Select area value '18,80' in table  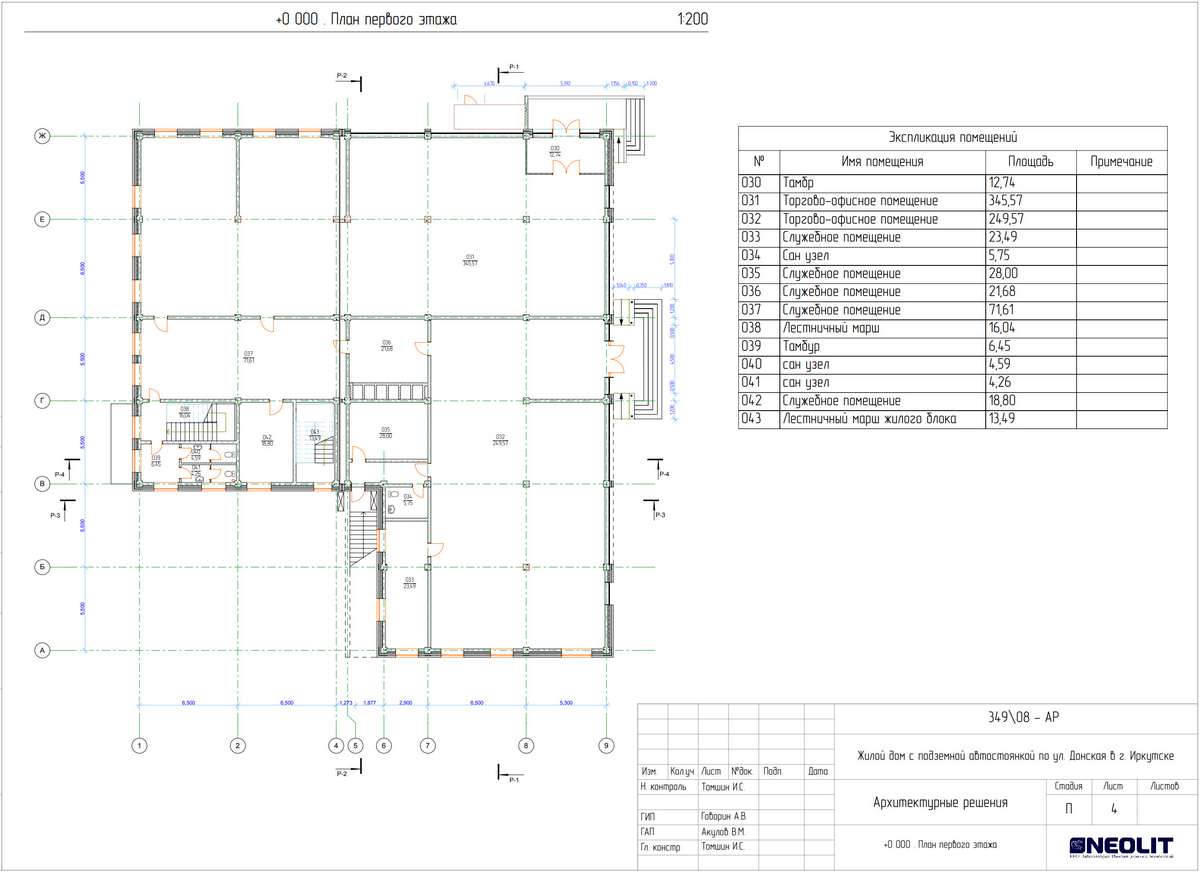point(1001,400)
